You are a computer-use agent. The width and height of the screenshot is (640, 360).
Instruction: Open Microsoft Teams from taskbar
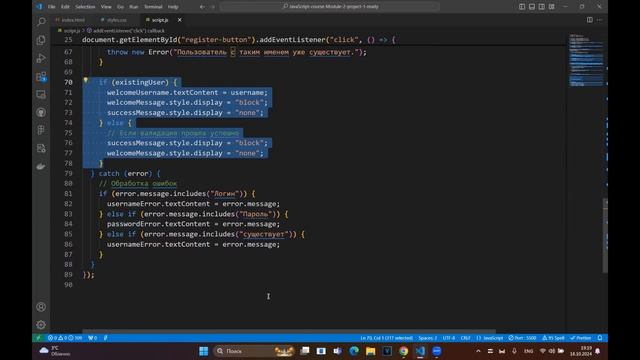(x=337, y=351)
